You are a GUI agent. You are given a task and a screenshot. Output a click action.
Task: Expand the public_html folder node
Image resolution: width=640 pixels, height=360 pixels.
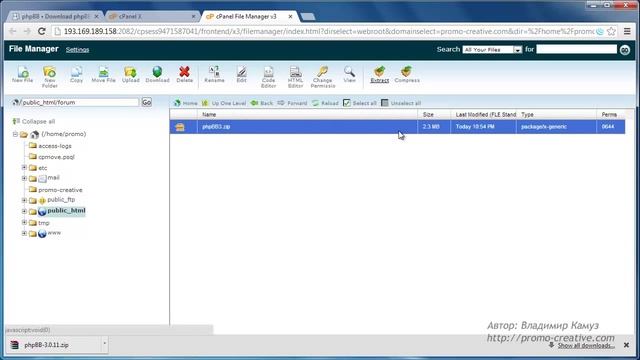pyautogui.click(x=24, y=211)
